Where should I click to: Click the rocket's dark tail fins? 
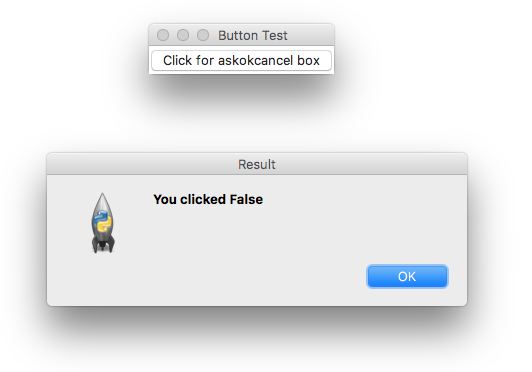(103, 245)
